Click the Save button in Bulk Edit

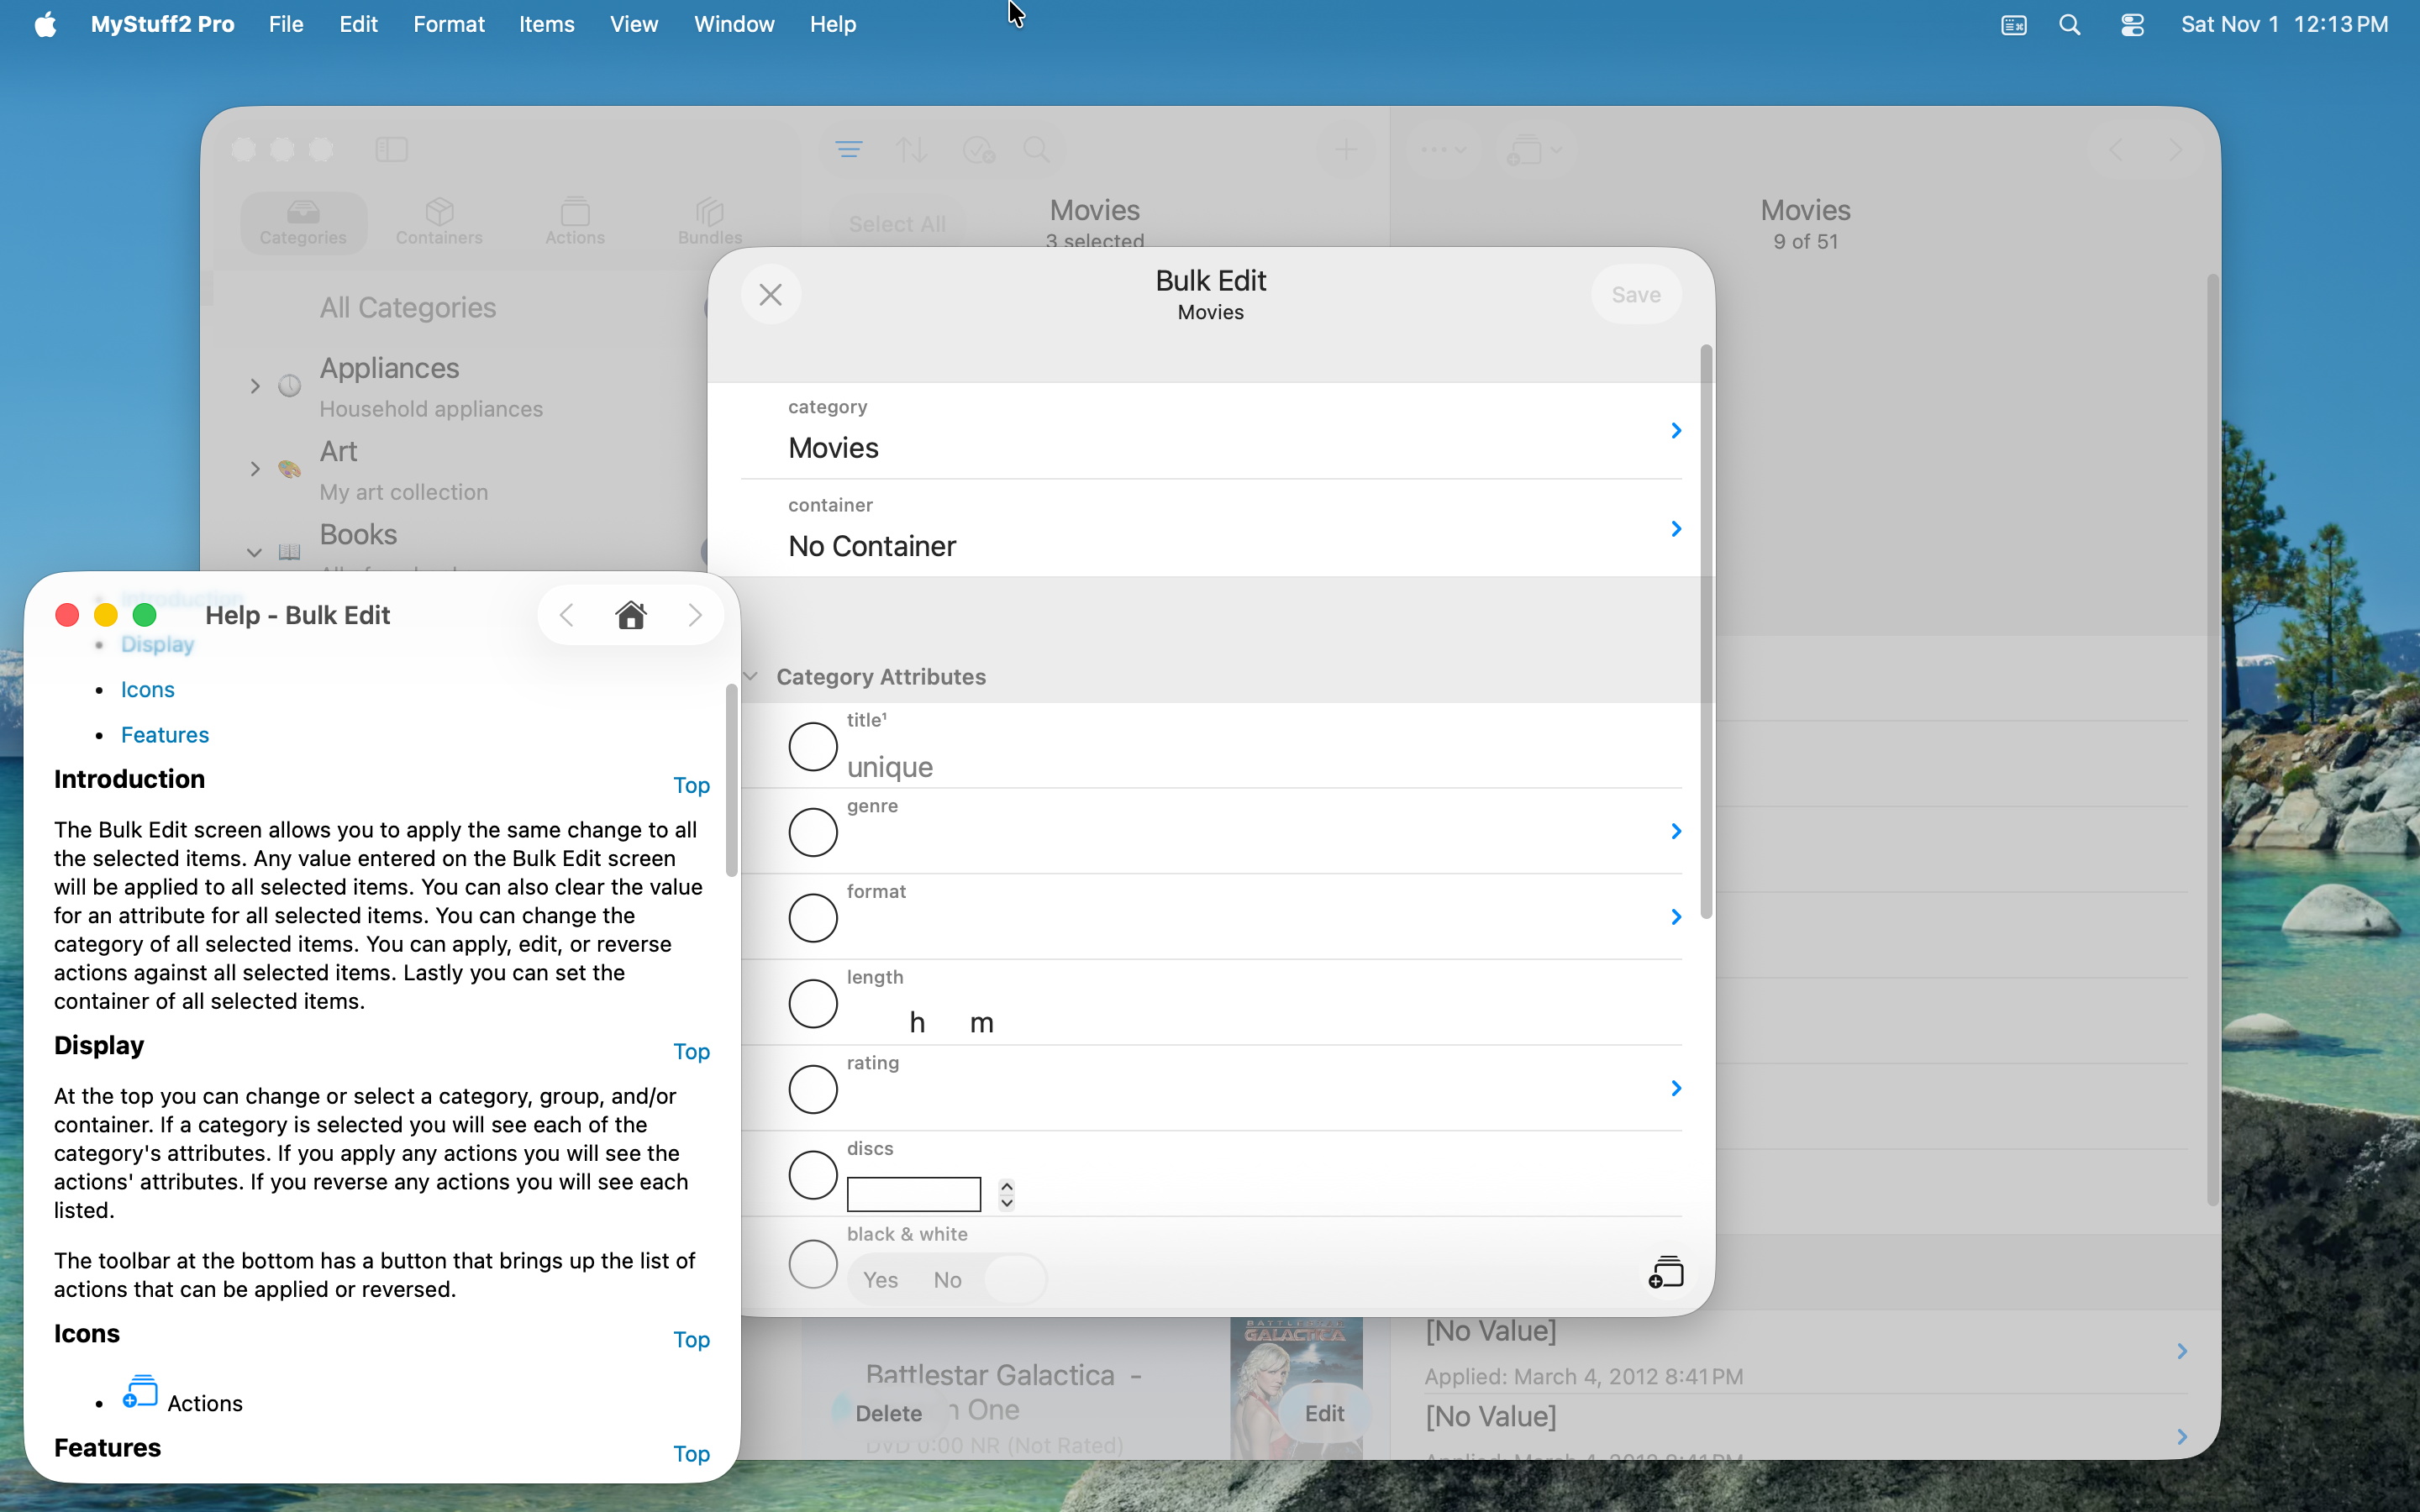1636,295
